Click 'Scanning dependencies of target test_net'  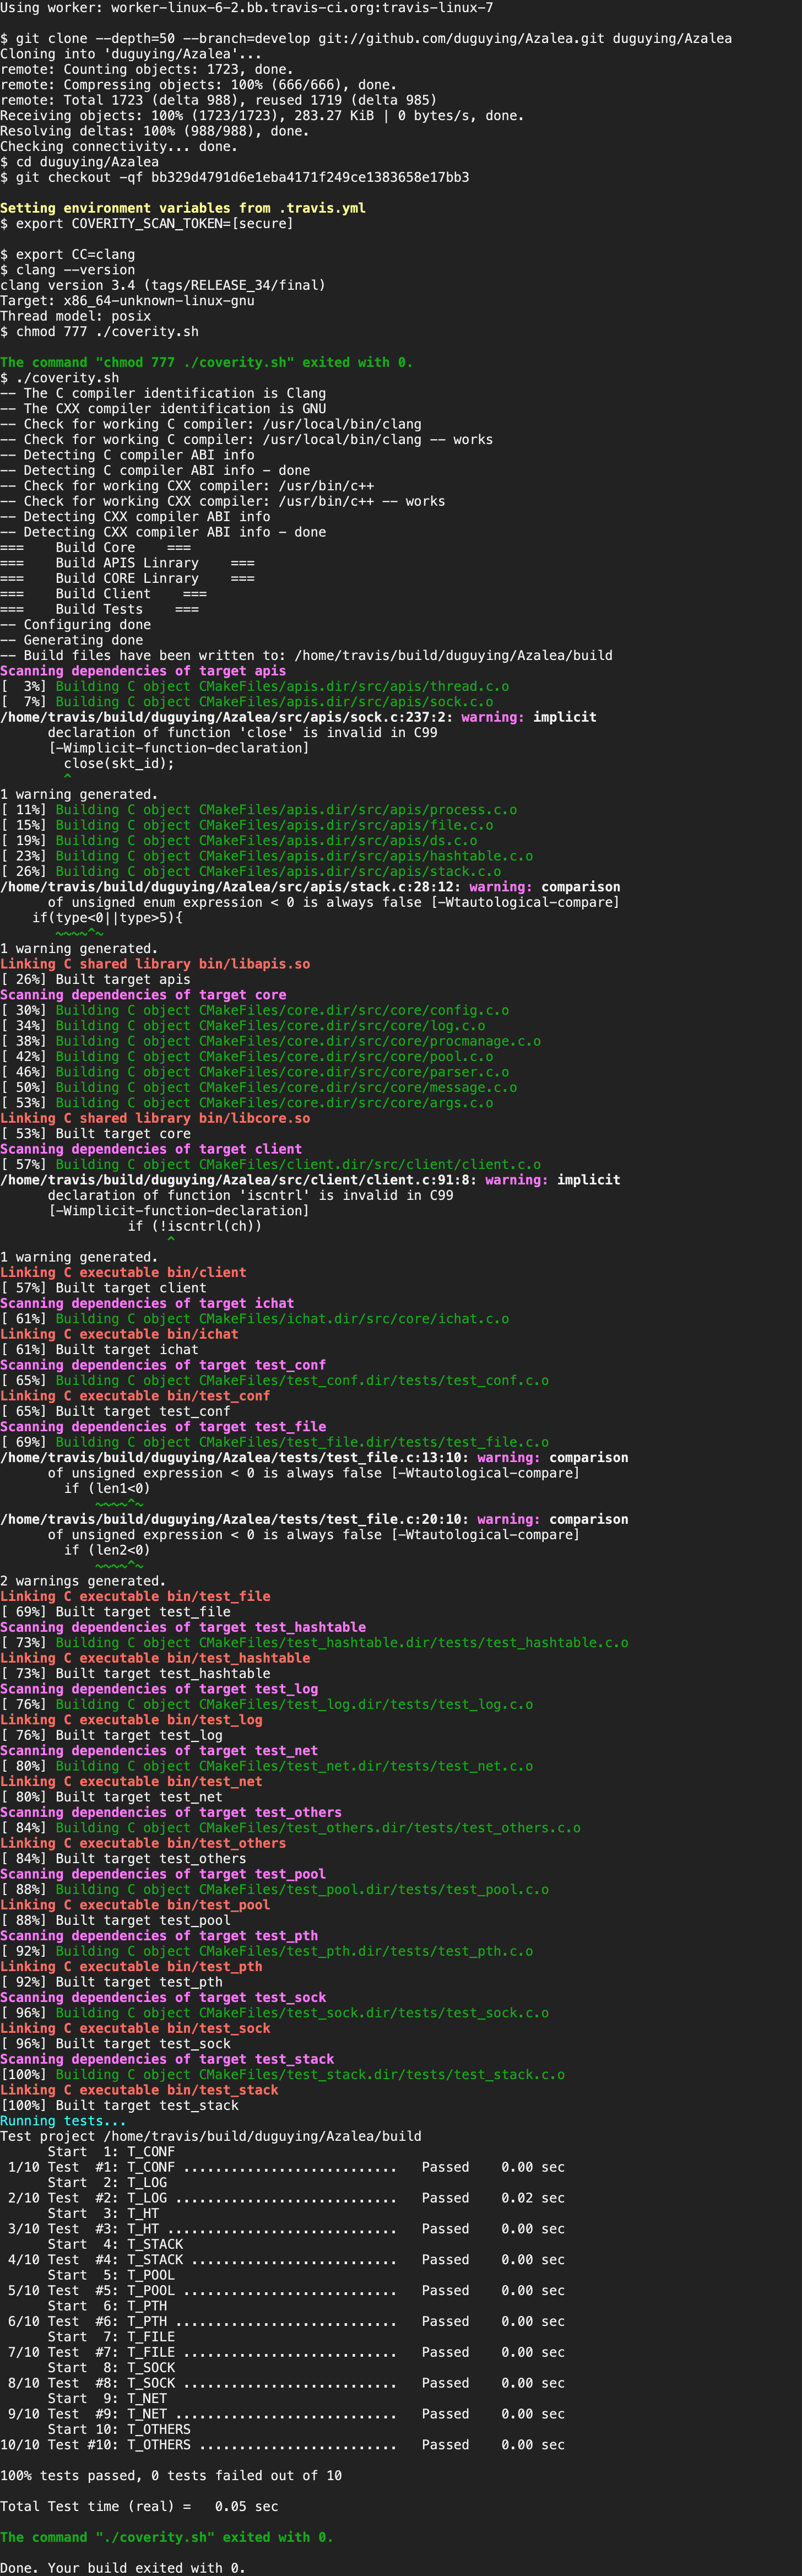tap(159, 1751)
